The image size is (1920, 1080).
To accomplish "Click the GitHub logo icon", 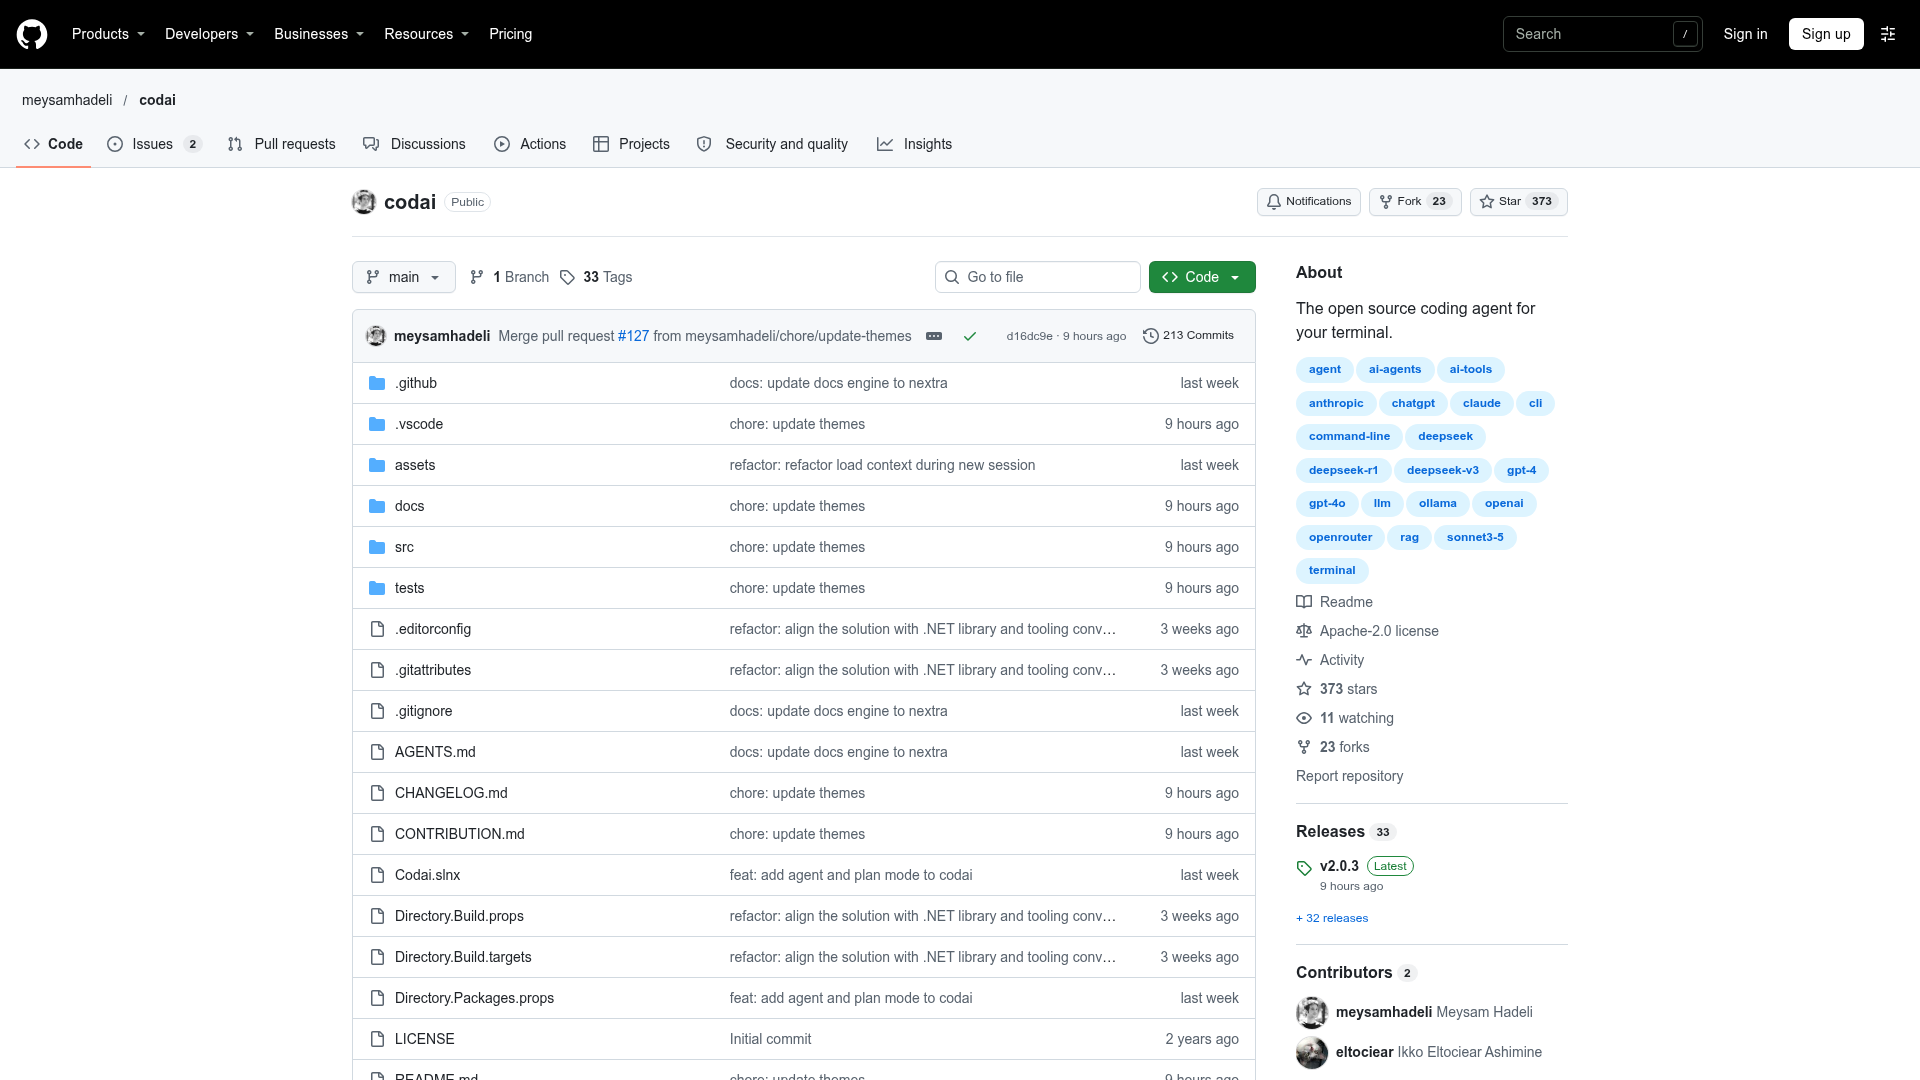I will coord(32,34).
